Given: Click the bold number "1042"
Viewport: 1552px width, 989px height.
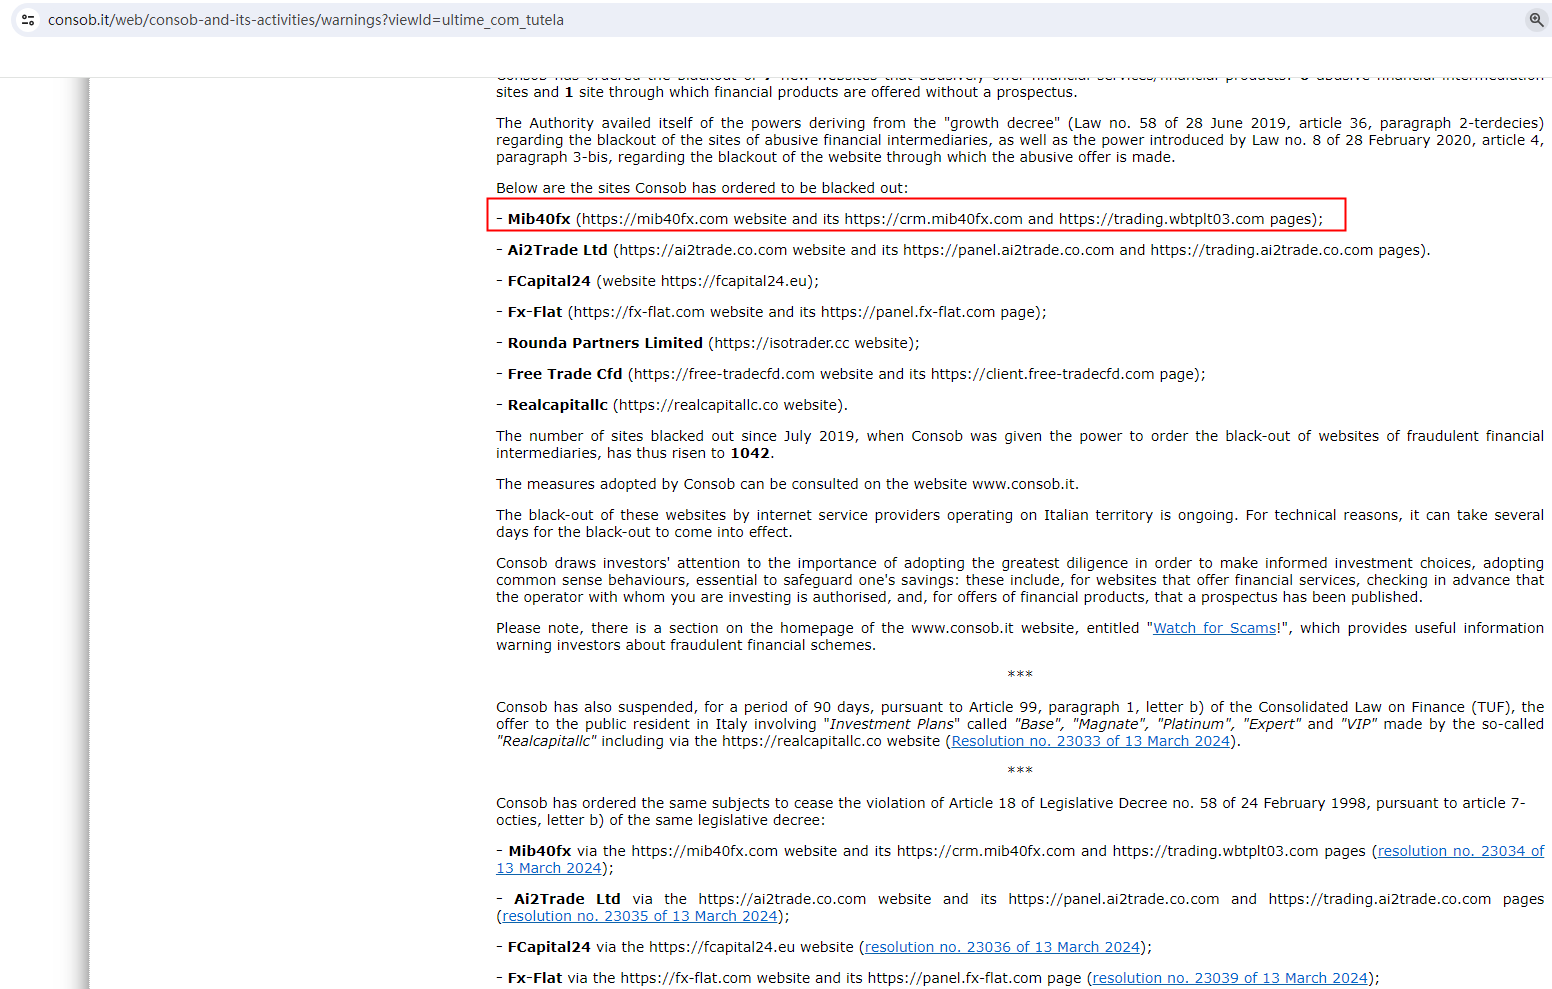Looking at the screenshot, I should point(750,453).
